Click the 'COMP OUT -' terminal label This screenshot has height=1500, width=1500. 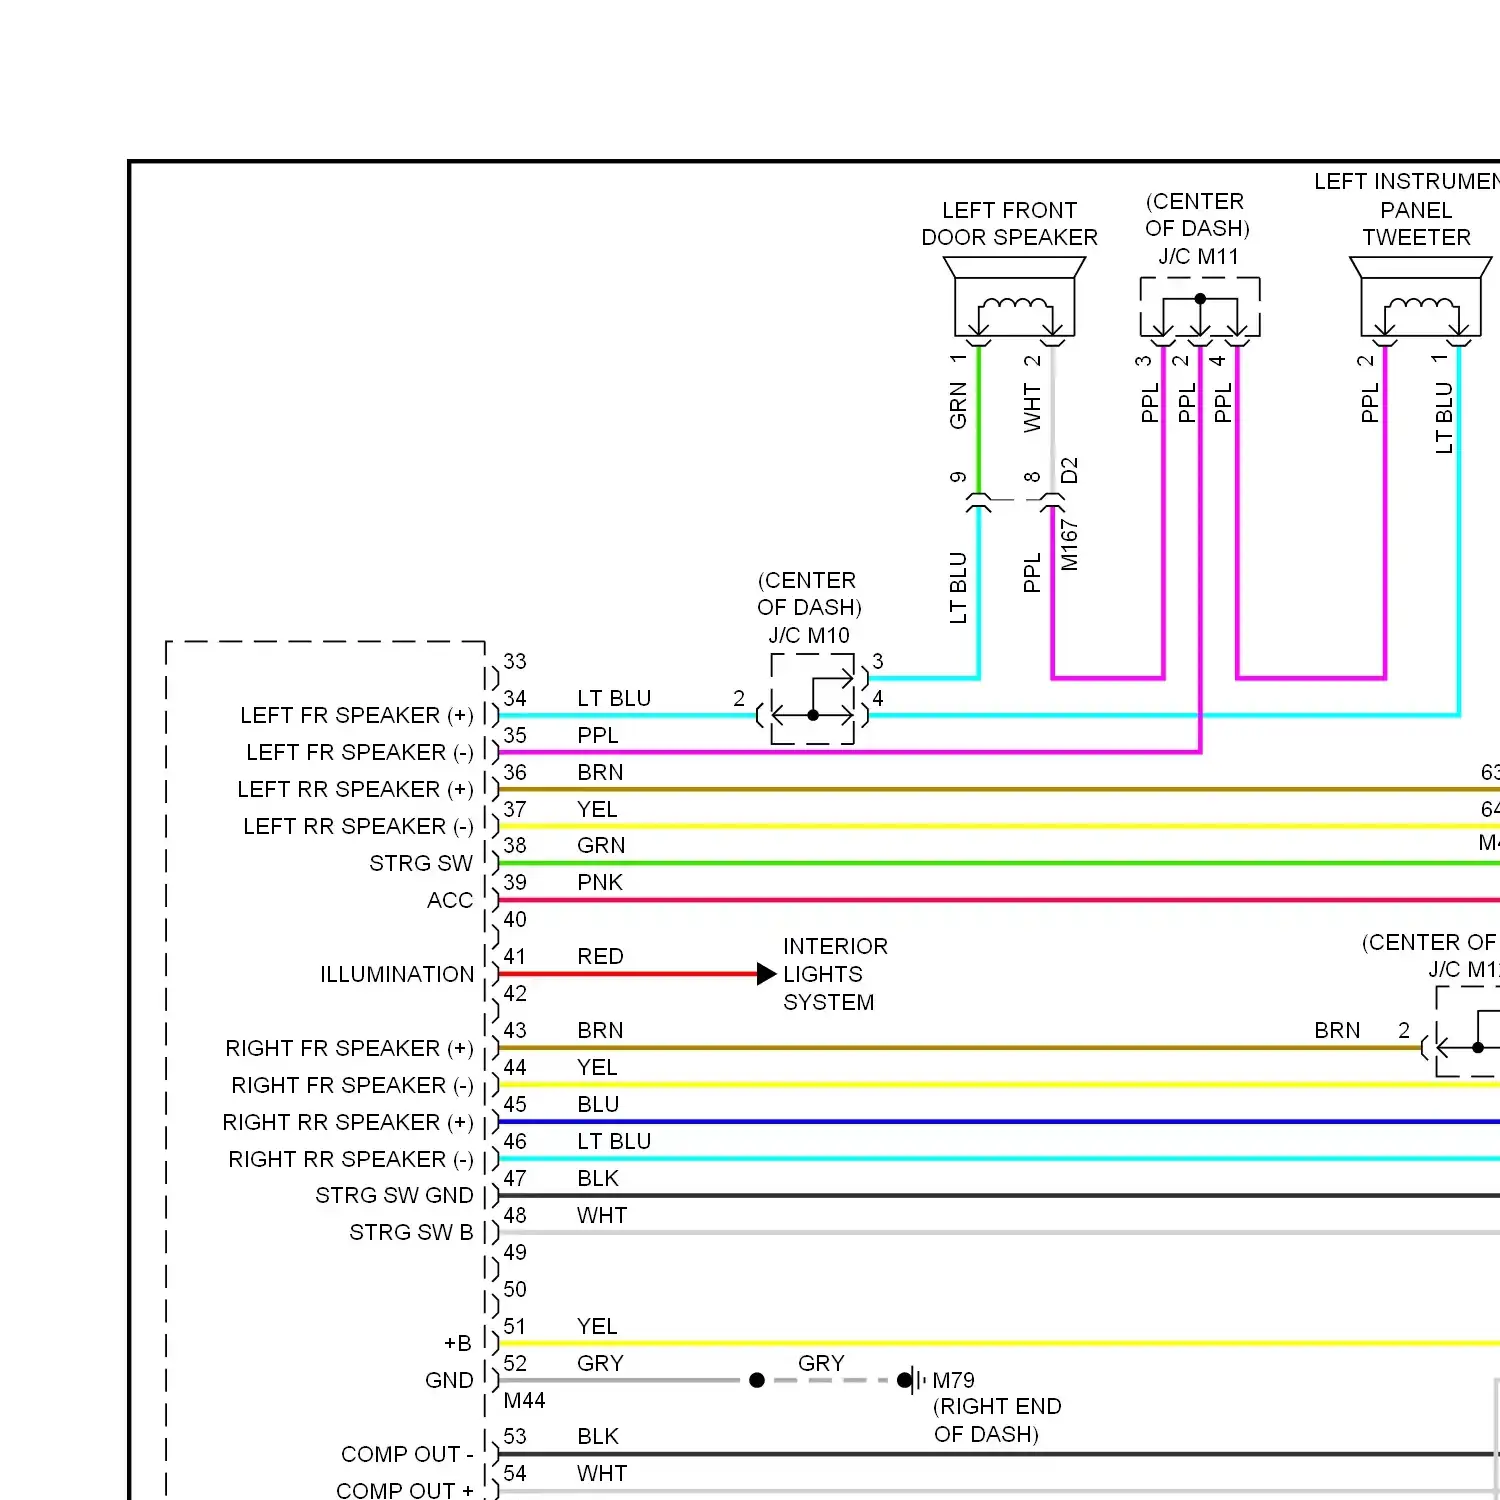pyautogui.click(x=407, y=1454)
